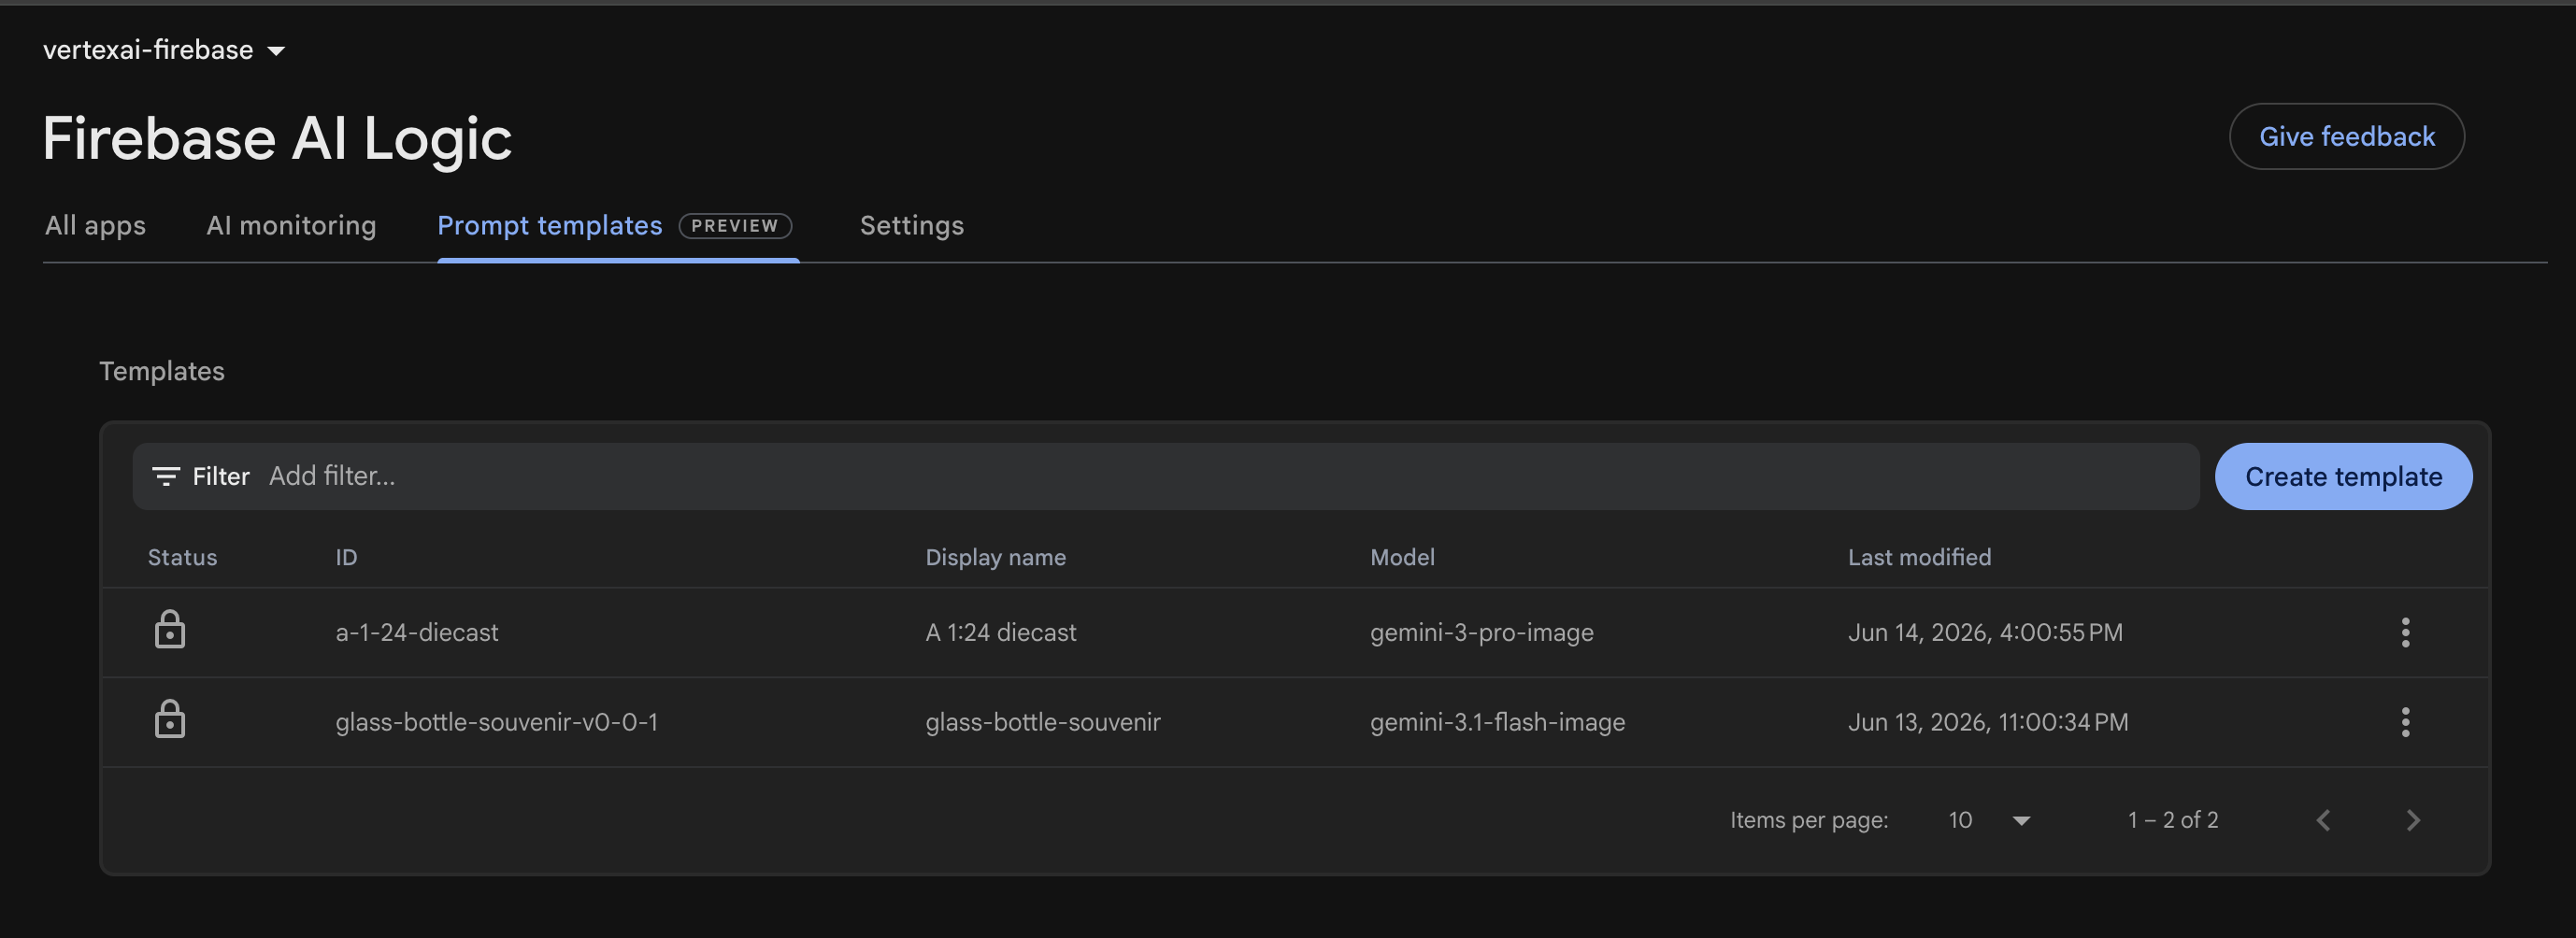This screenshot has height=938, width=2576.
Task: Click the Model column header
Action: coord(1402,557)
